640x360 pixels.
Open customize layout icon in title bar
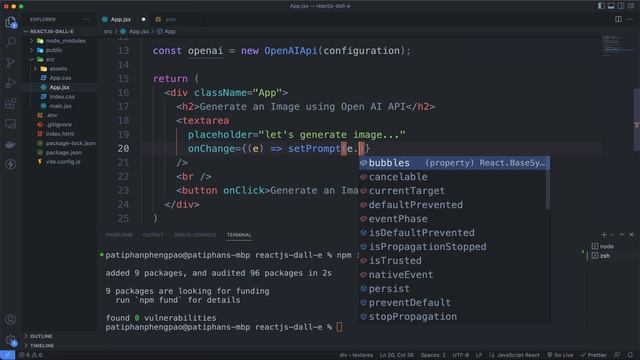coord(631,6)
